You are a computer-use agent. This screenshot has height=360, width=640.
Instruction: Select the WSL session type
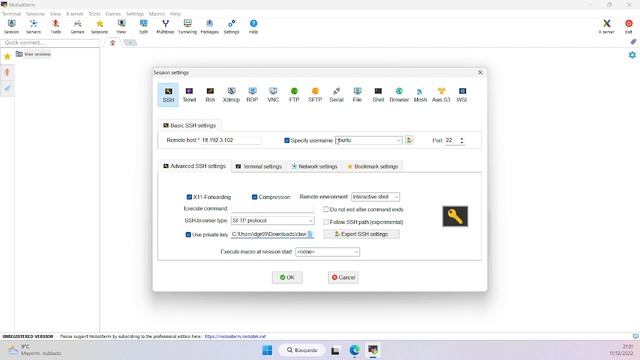click(x=462, y=95)
